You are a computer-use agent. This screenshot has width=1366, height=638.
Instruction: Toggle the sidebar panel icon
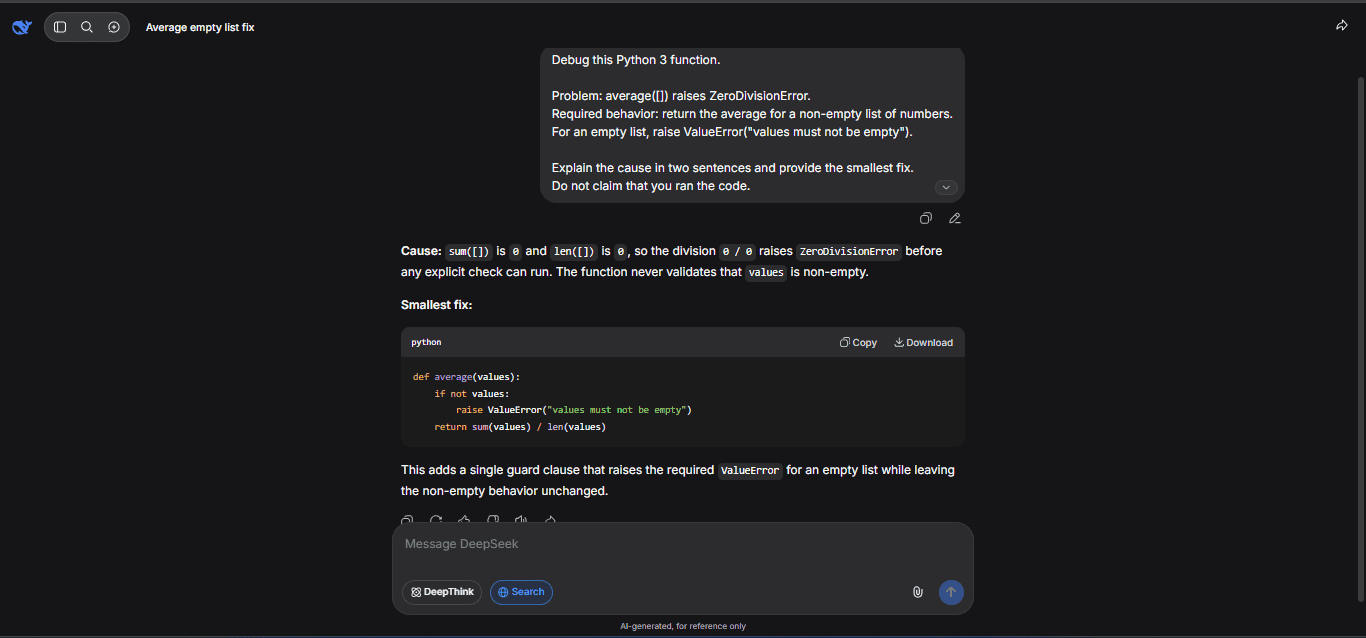point(60,27)
